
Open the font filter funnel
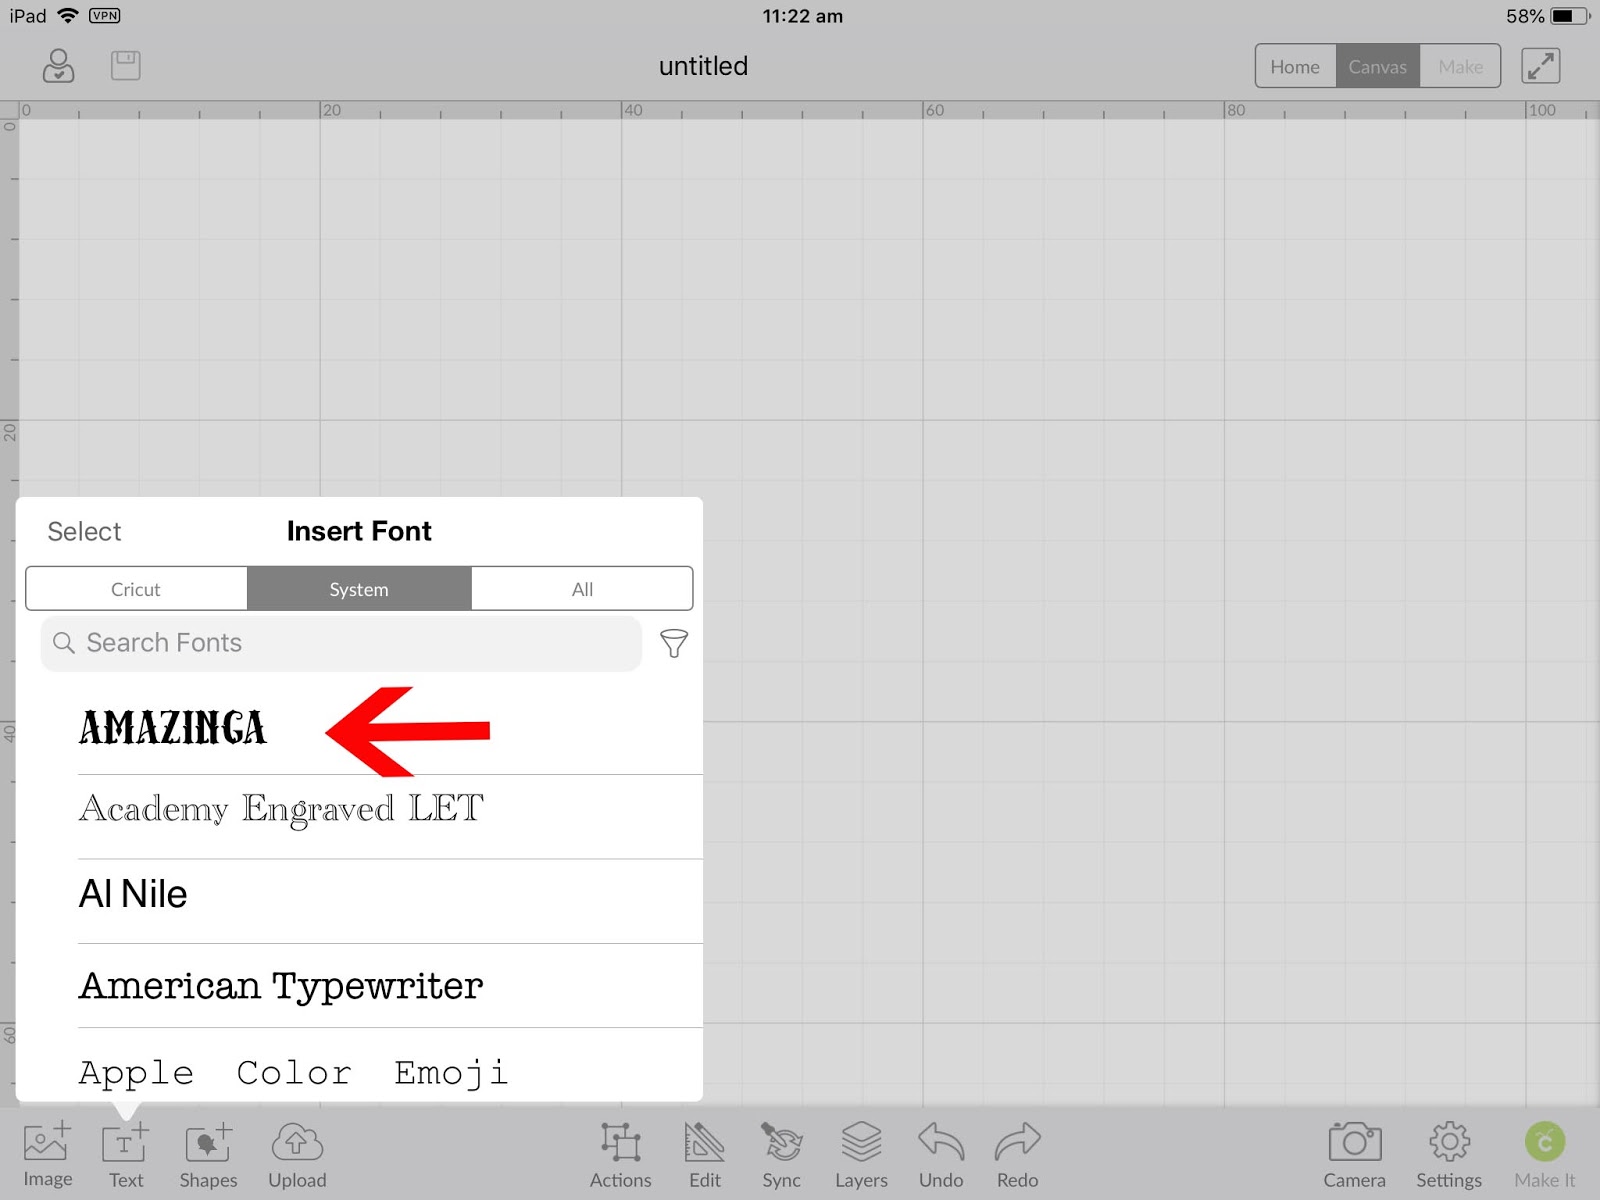click(x=674, y=643)
